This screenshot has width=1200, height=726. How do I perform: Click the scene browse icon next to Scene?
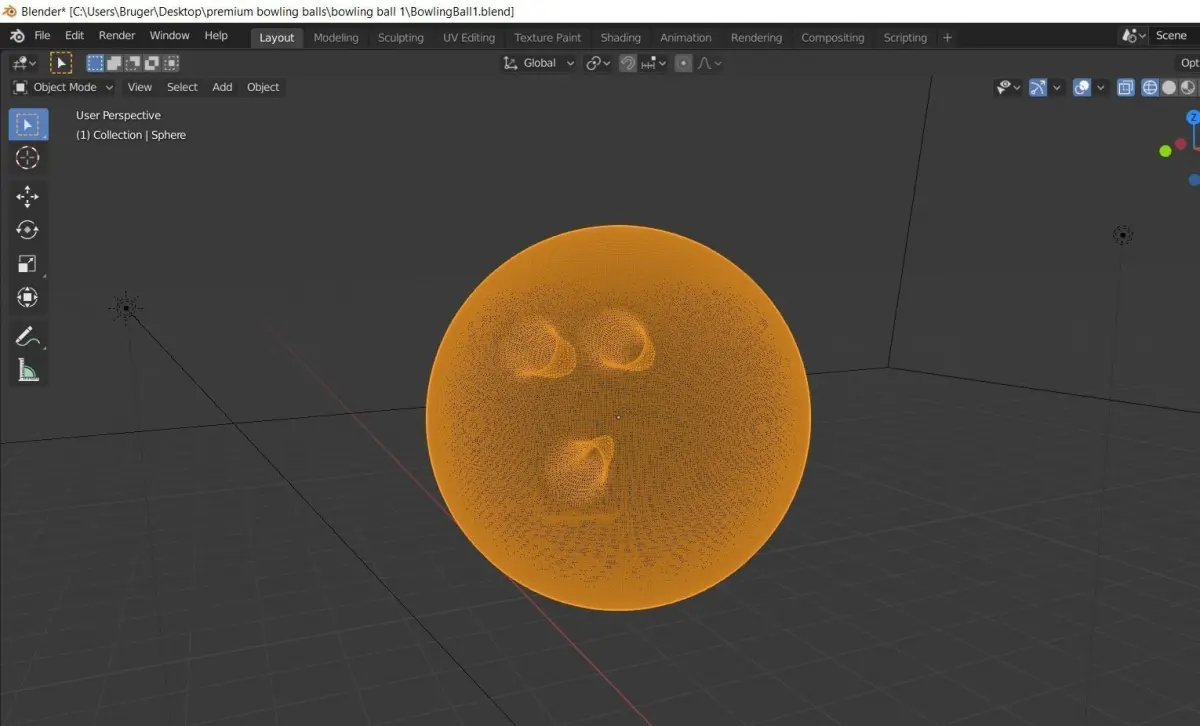click(x=1134, y=36)
